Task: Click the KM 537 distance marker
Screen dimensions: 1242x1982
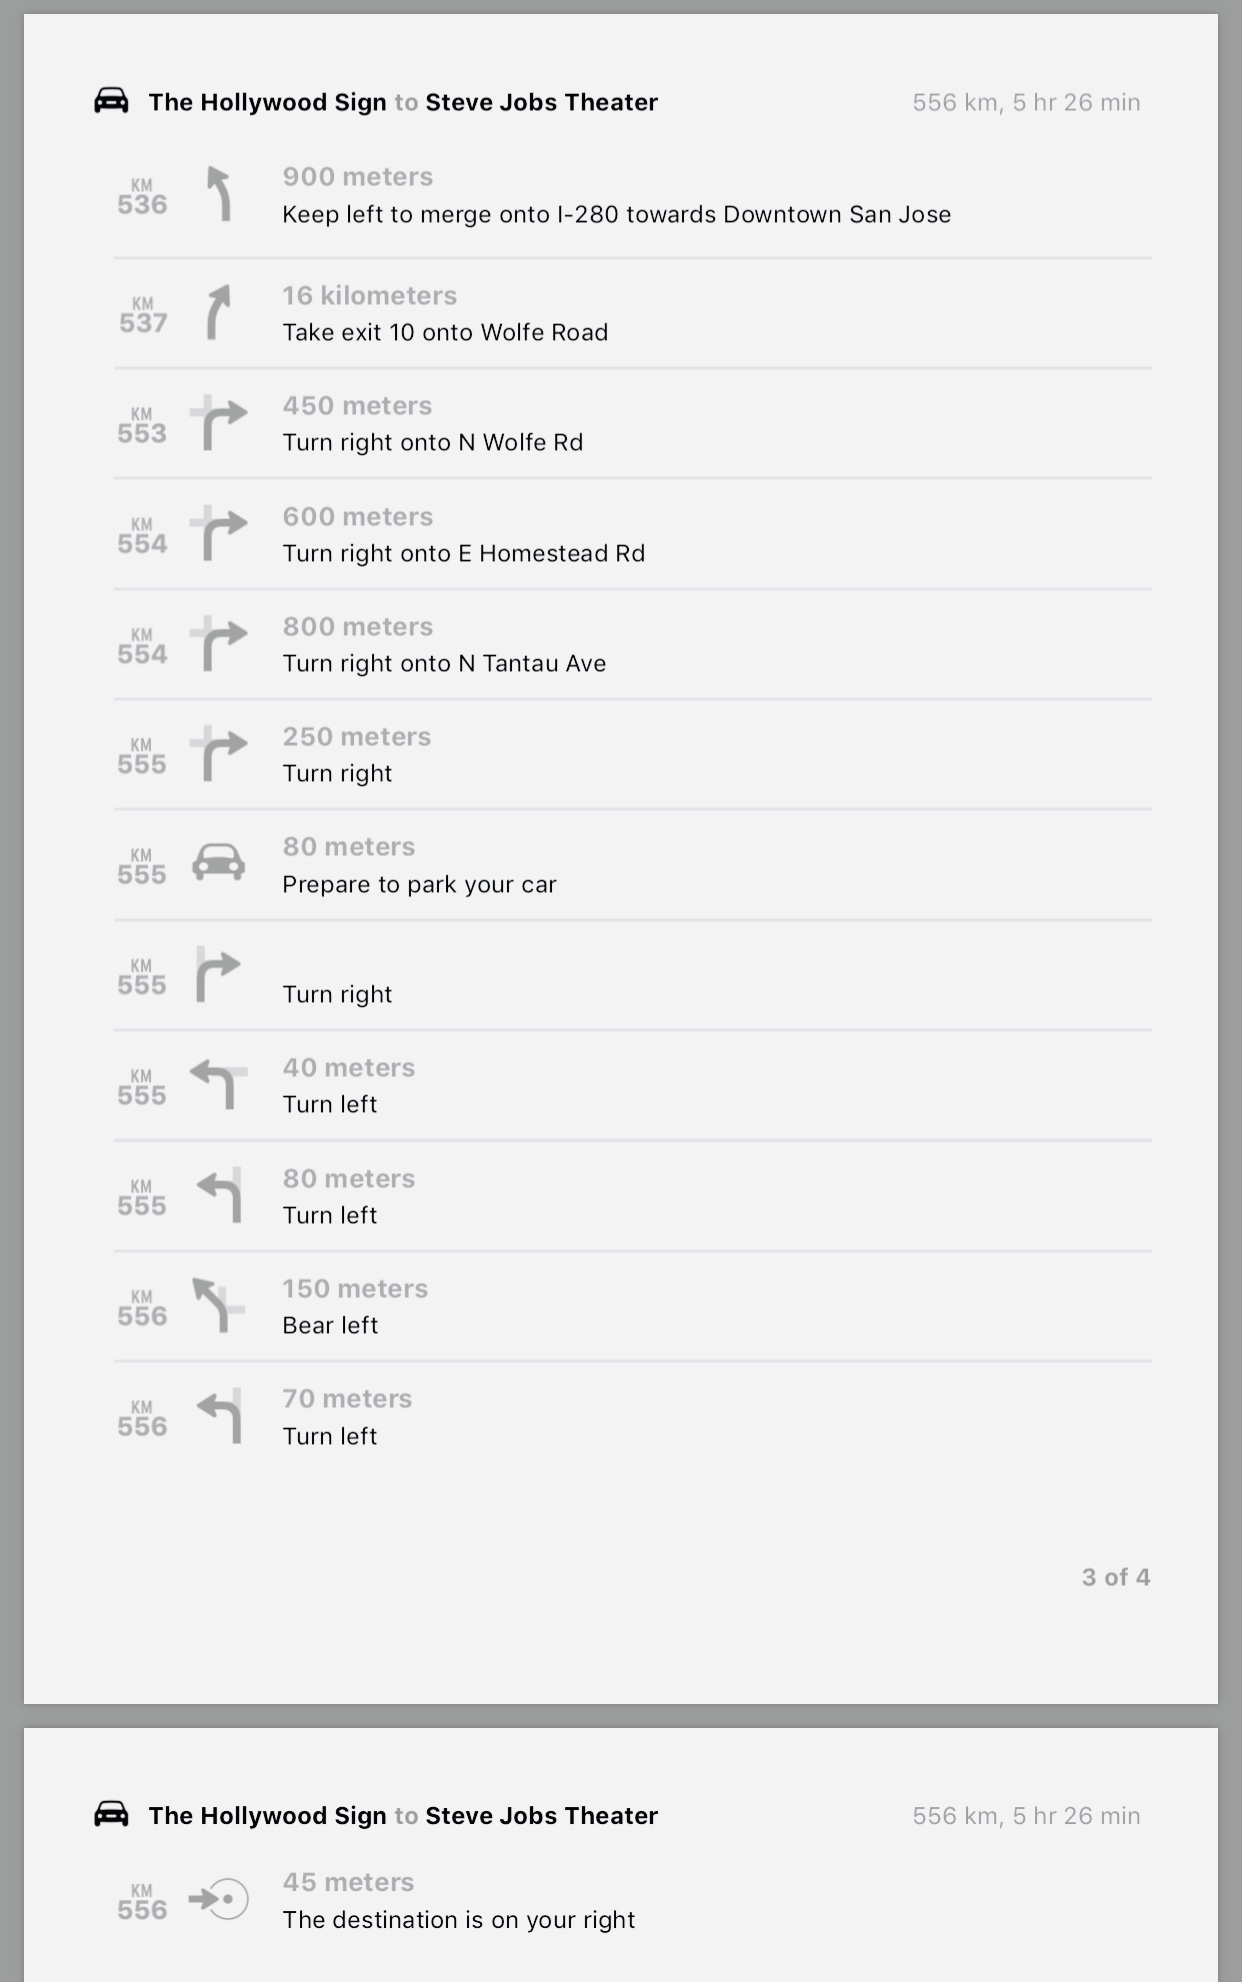Action: (x=142, y=315)
